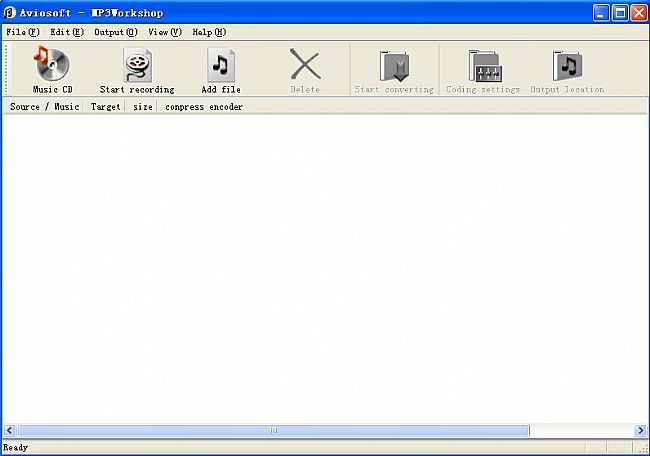This screenshot has width=650, height=456.
Task: Click the Ready status bar text
Action: [x=15, y=448]
